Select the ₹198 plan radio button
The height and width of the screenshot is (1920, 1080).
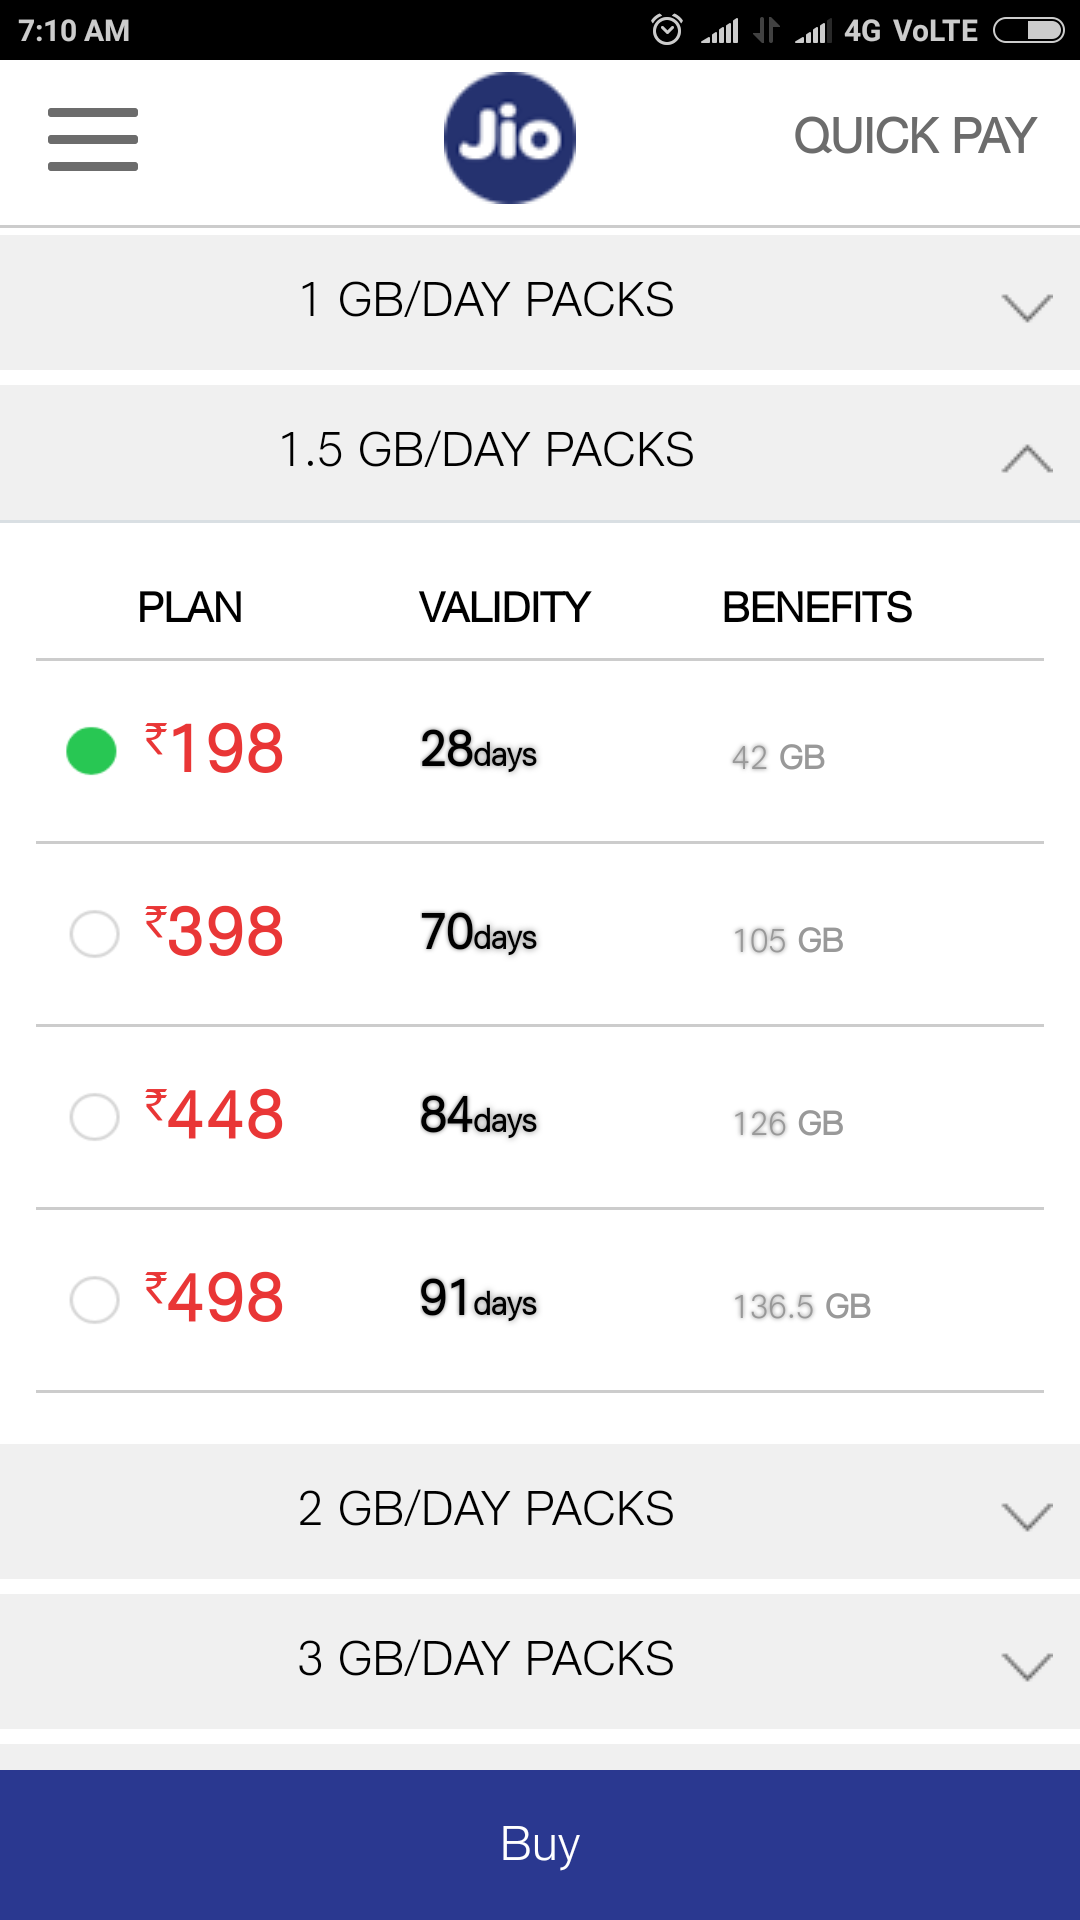tap(92, 751)
